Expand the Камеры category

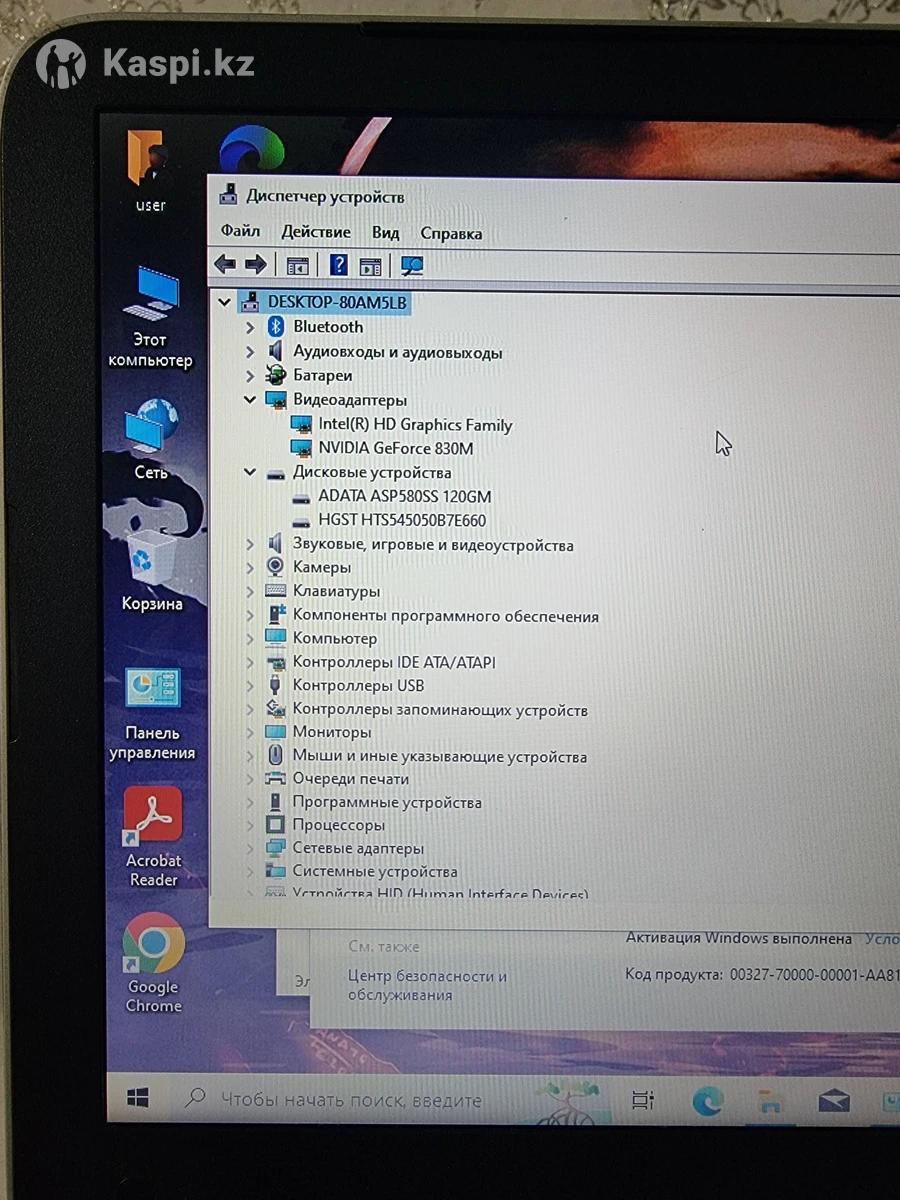coord(250,567)
